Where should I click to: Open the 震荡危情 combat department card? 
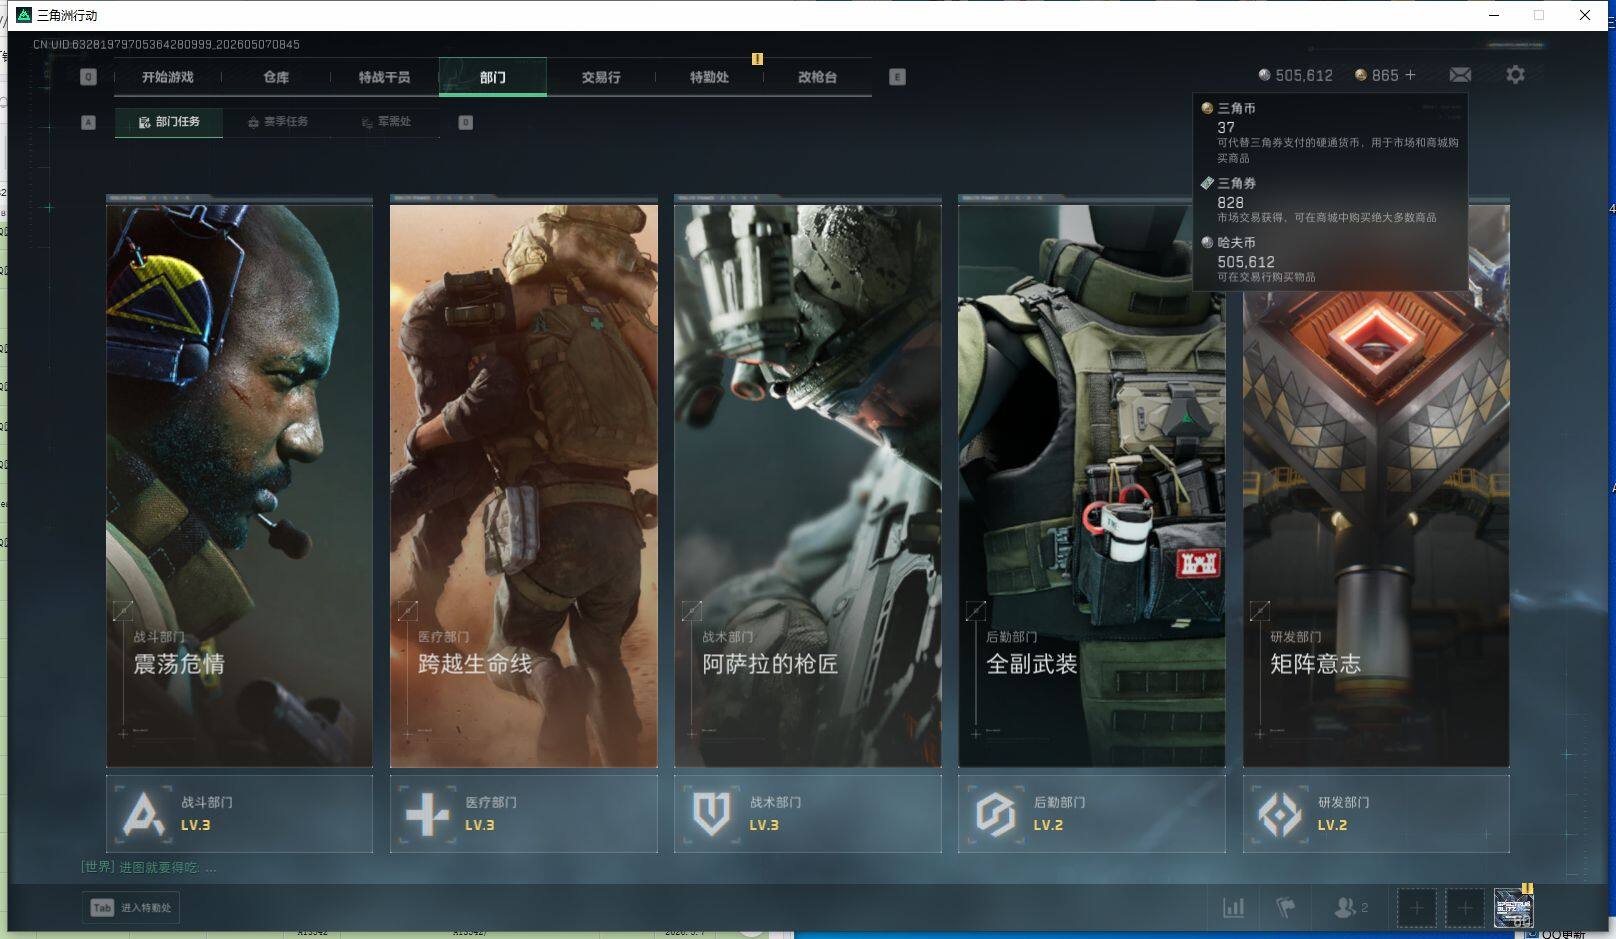point(239,485)
